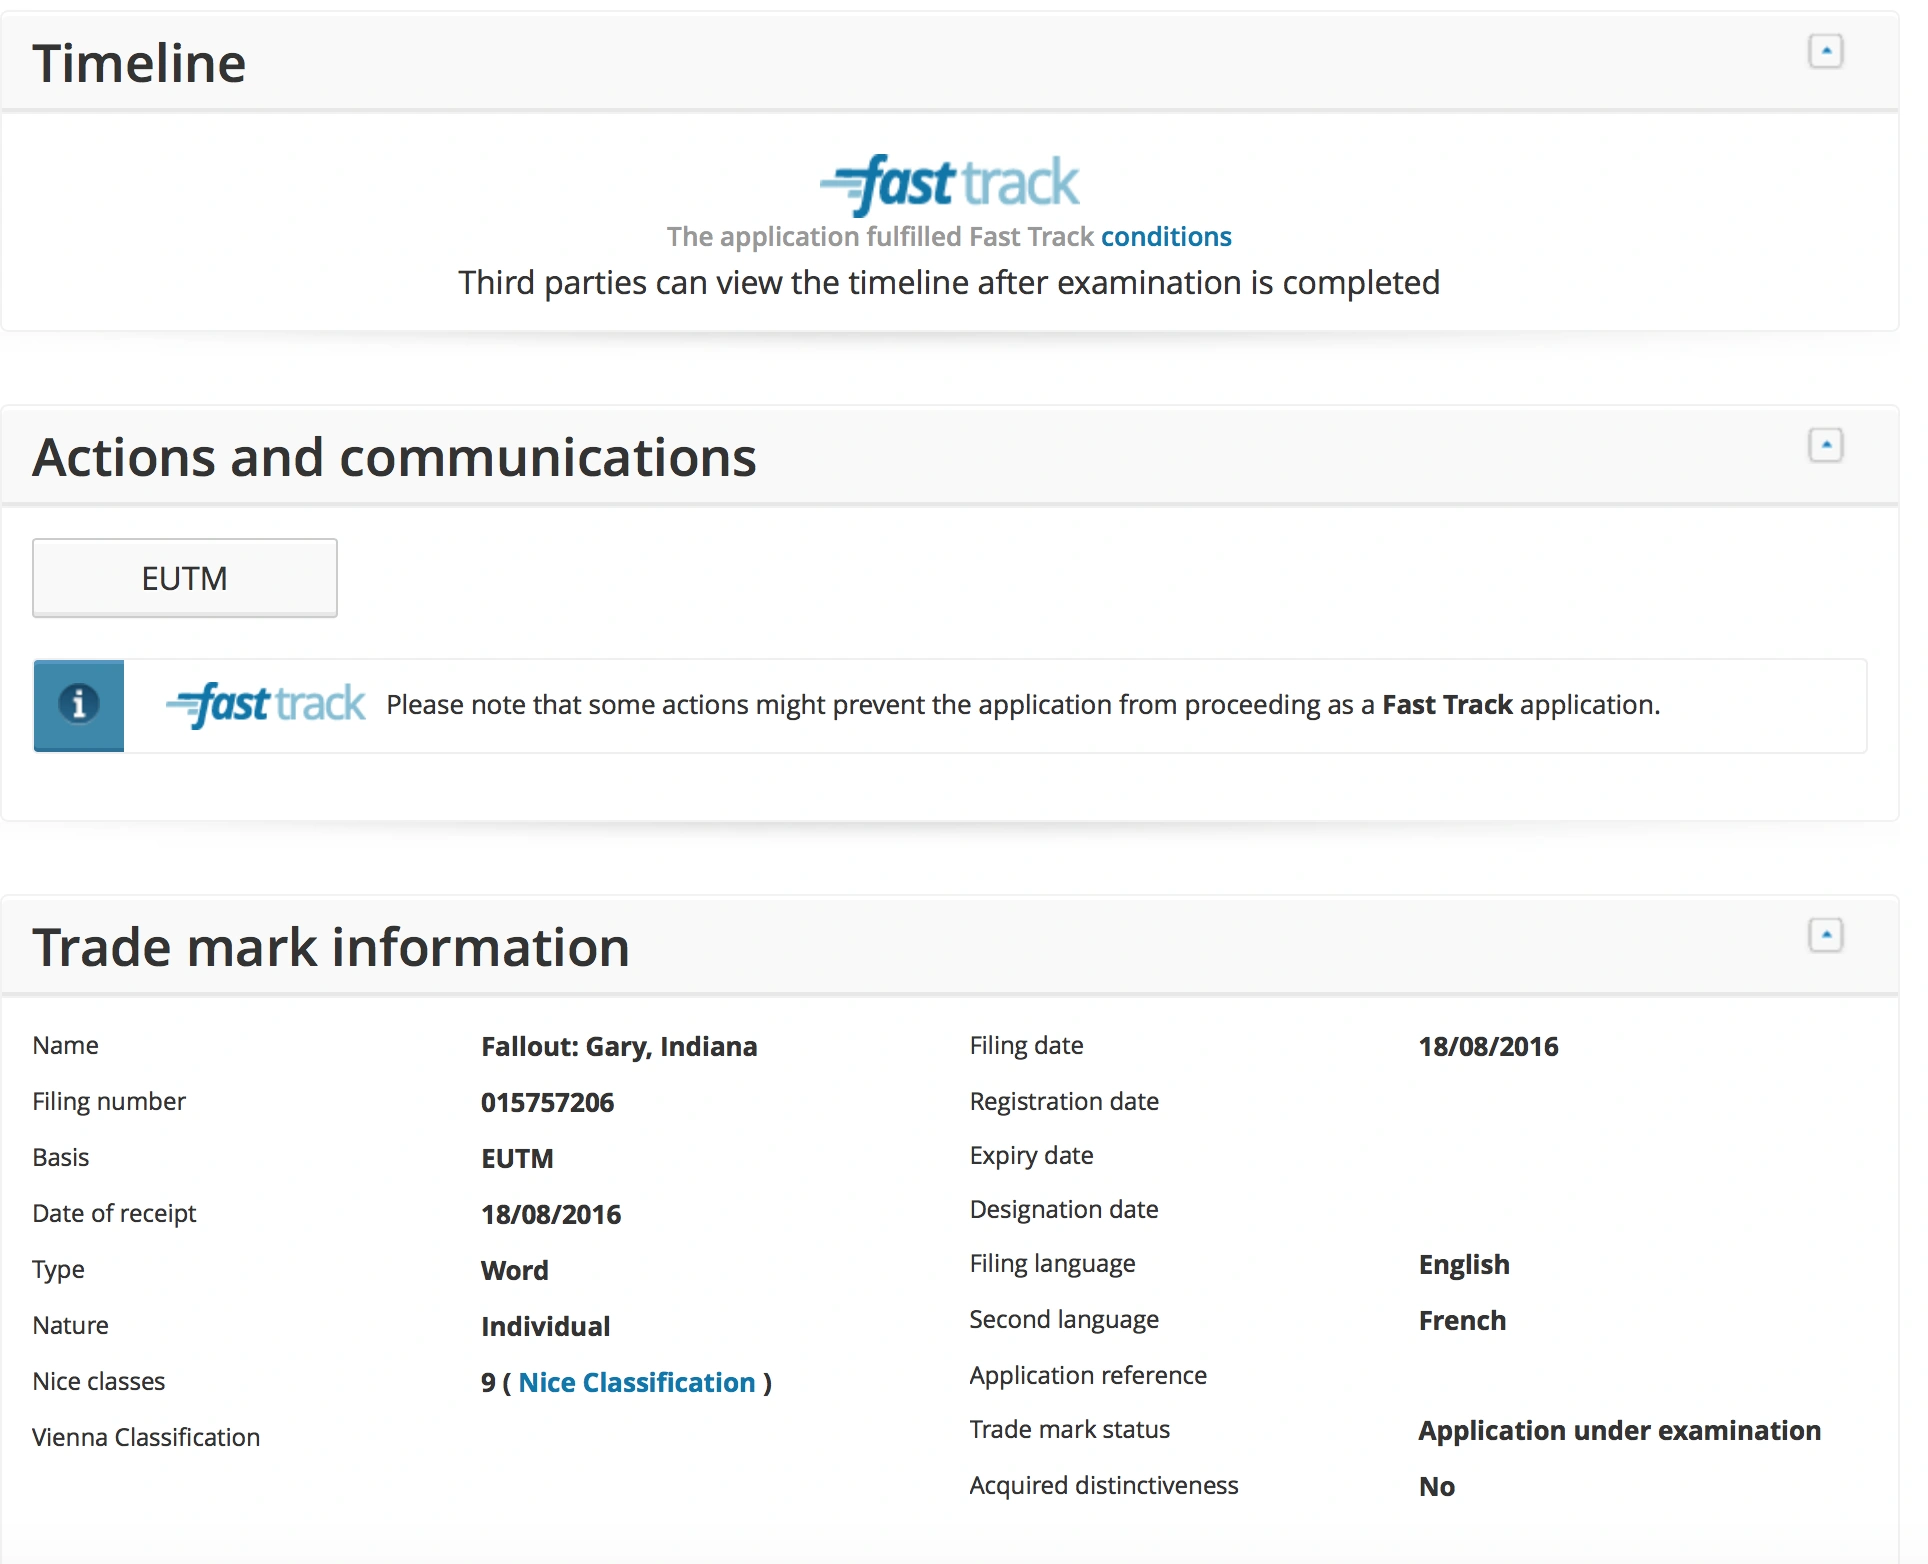1928x1564 pixels.
Task: Open the Nice Classification link
Action: [636, 1382]
